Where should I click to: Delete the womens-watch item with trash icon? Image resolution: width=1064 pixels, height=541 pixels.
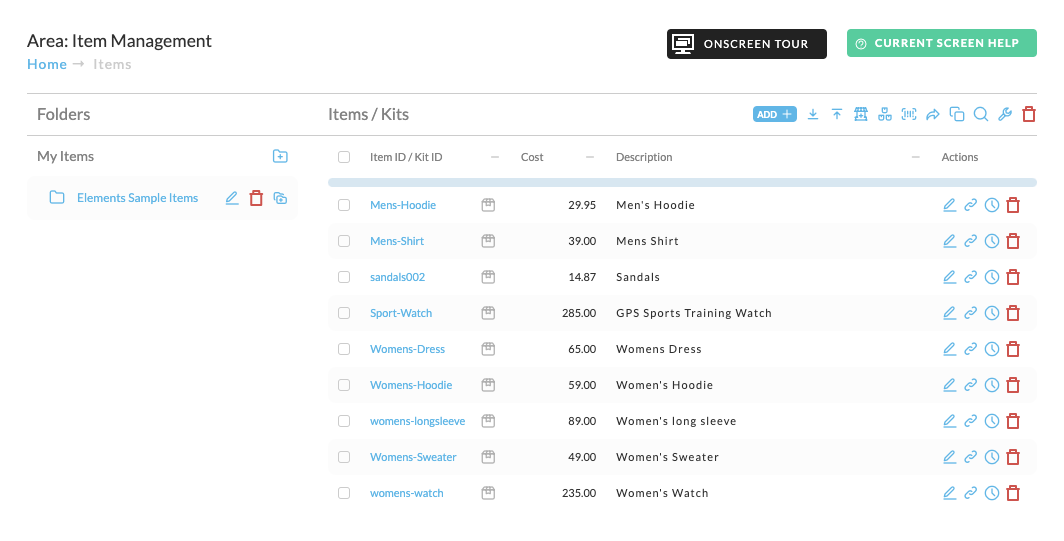1013,493
